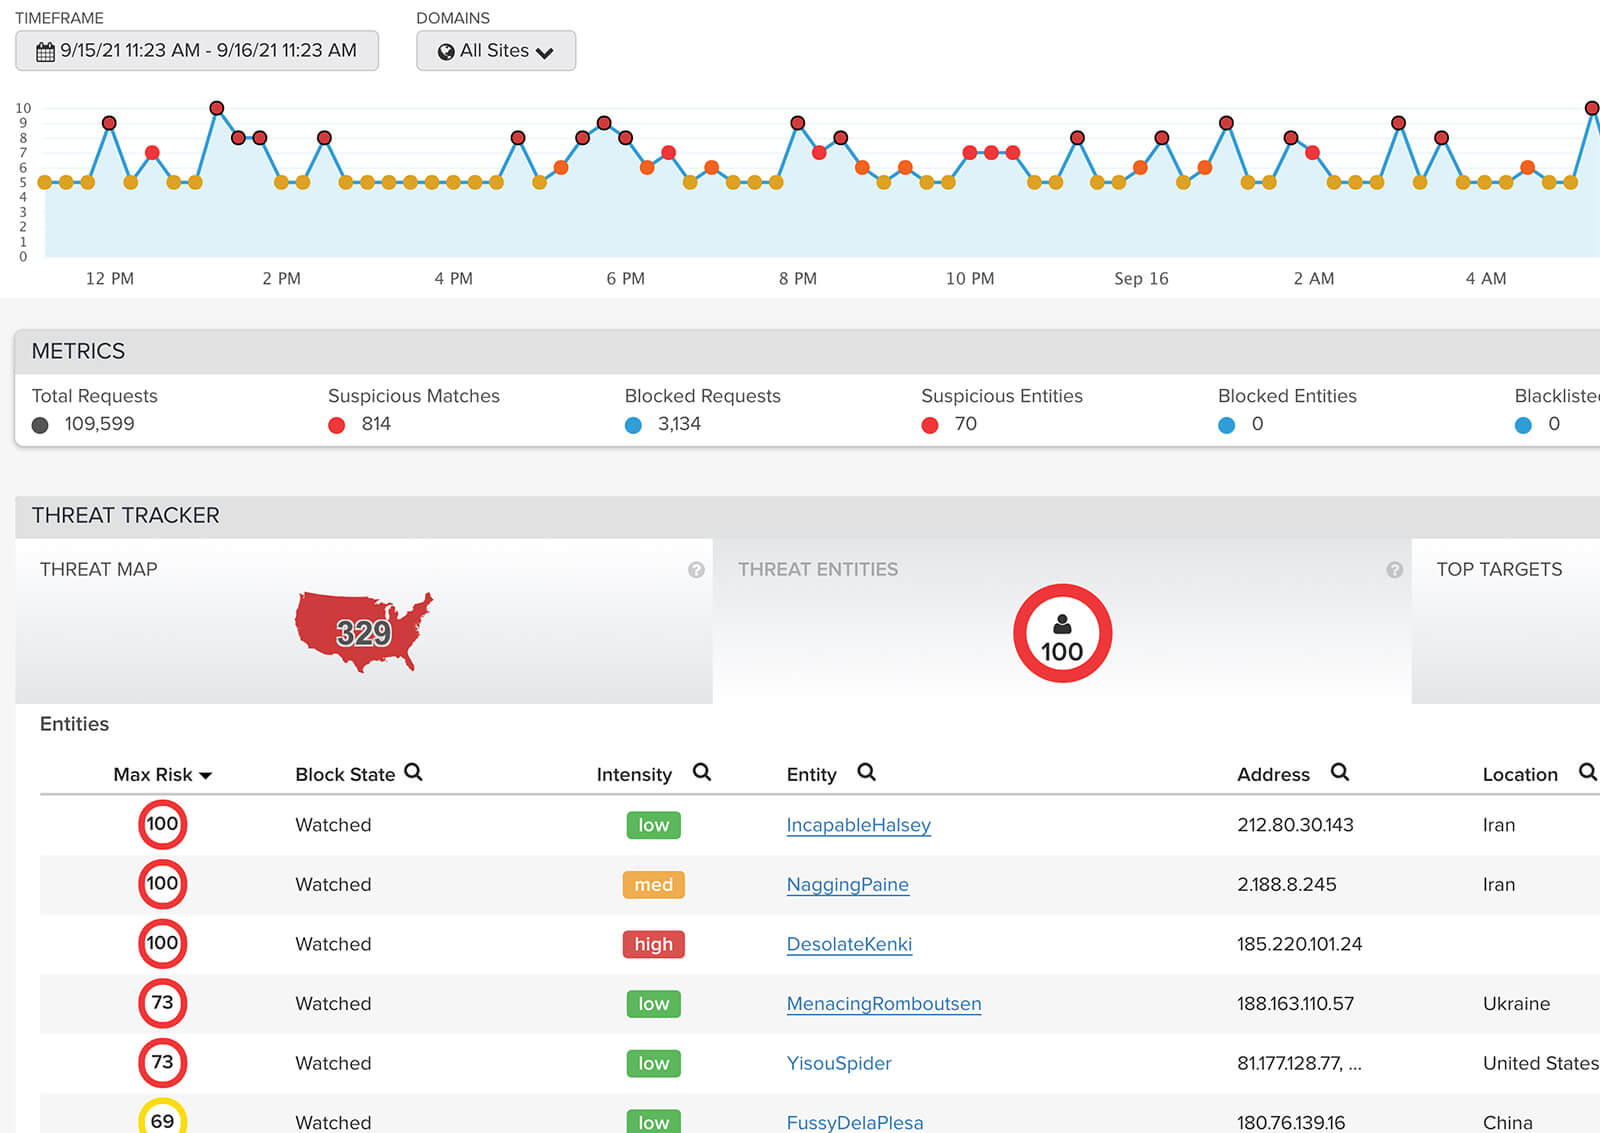The height and width of the screenshot is (1133, 1600).
Task: Click the Ukraine location cell
Action: (x=1517, y=1004)
